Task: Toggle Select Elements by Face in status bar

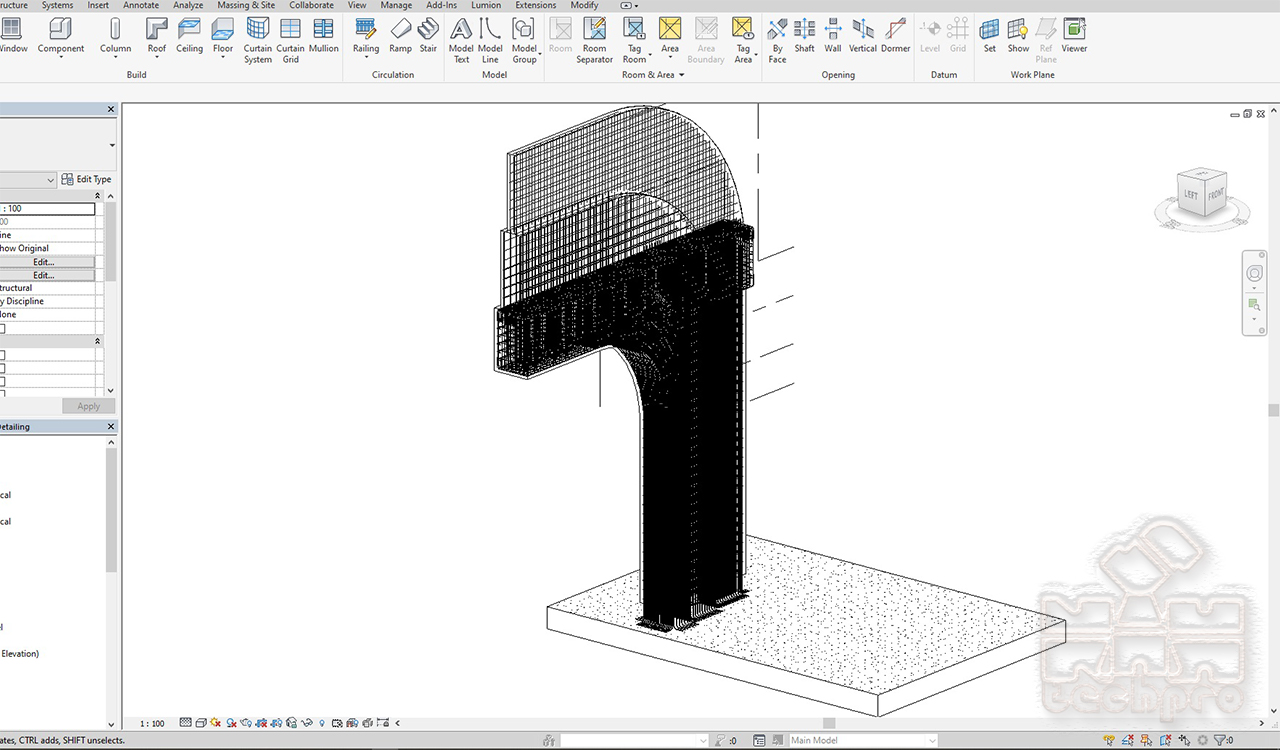Action: [1166, 740]
